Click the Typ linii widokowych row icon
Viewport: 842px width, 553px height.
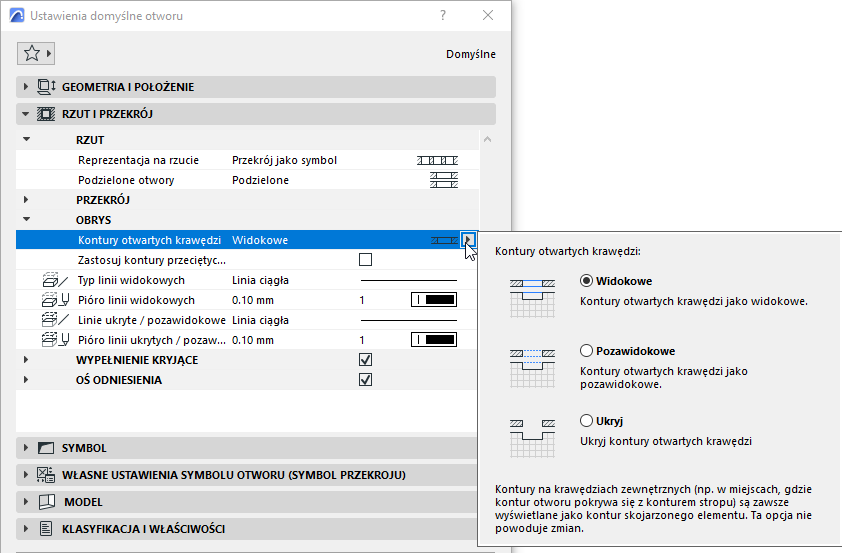(55, 280)
